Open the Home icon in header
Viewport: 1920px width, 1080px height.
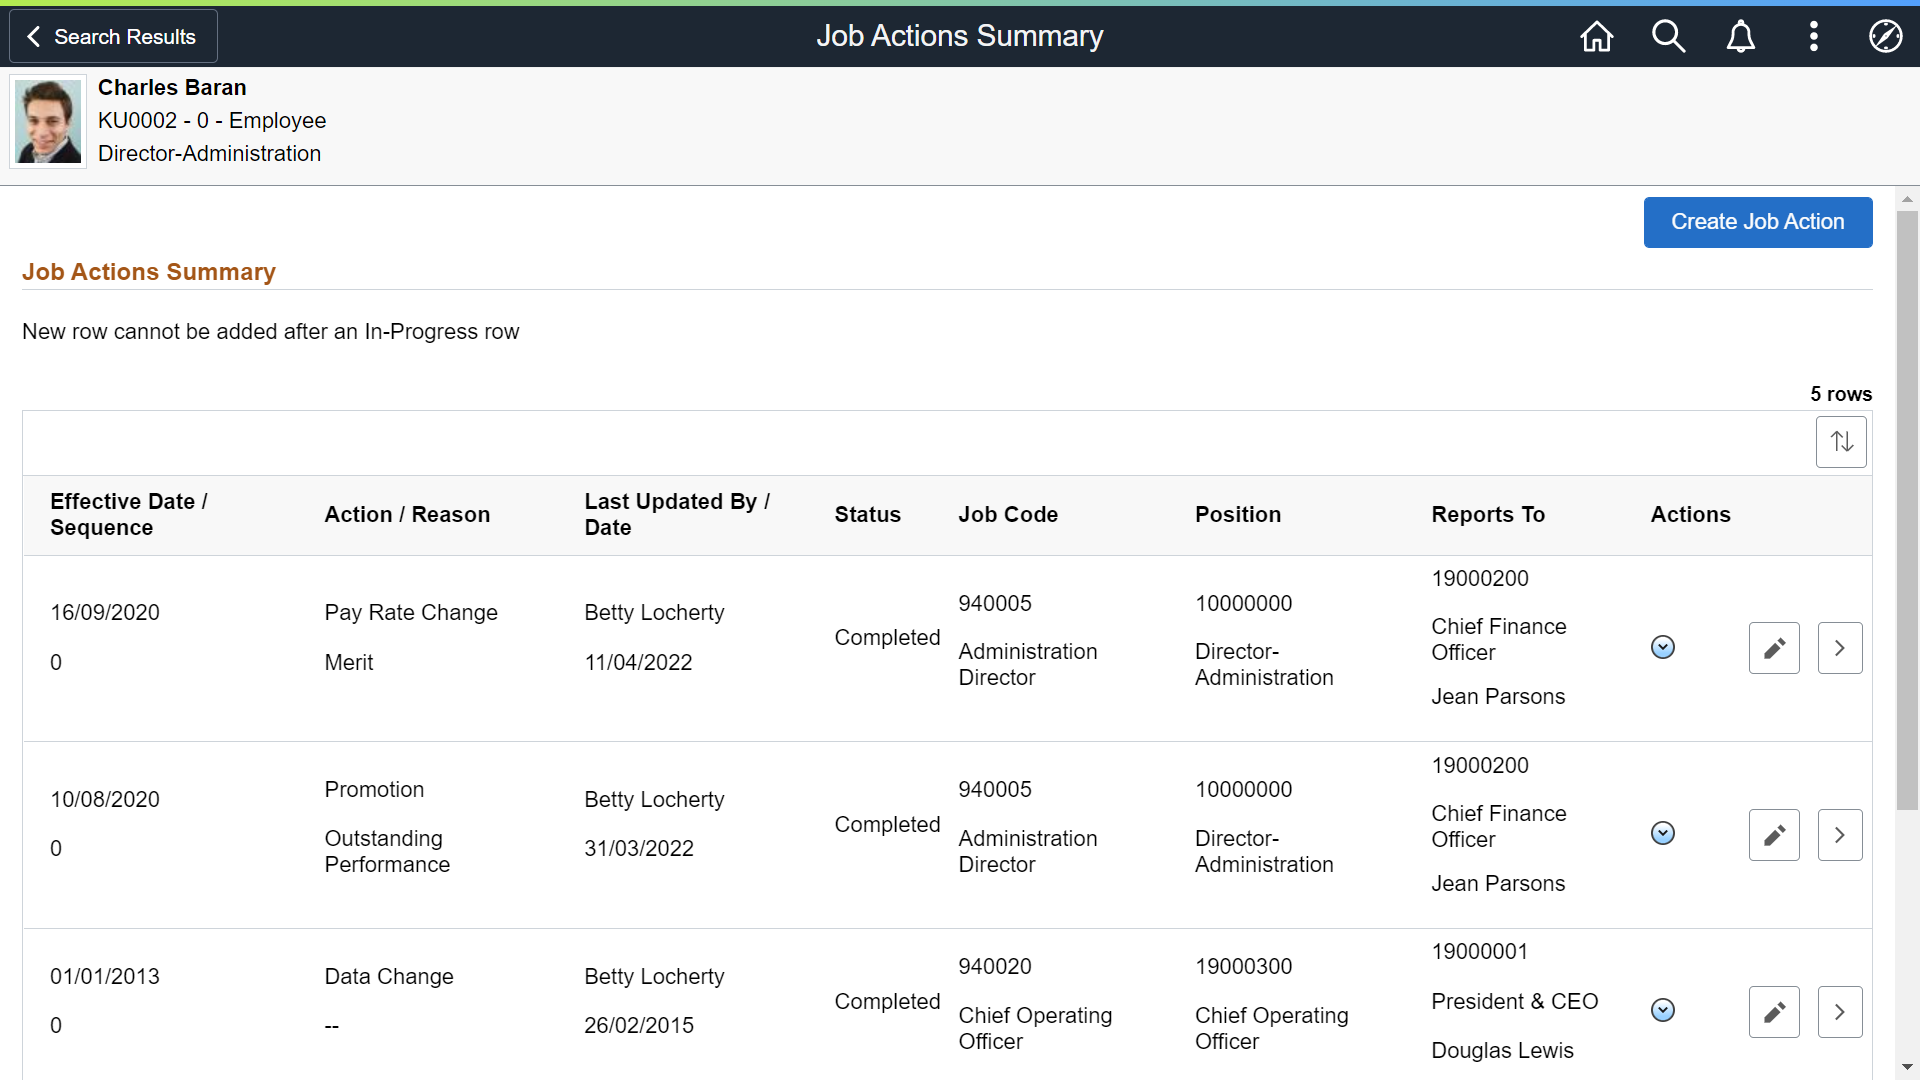(x=1596, y=37)
